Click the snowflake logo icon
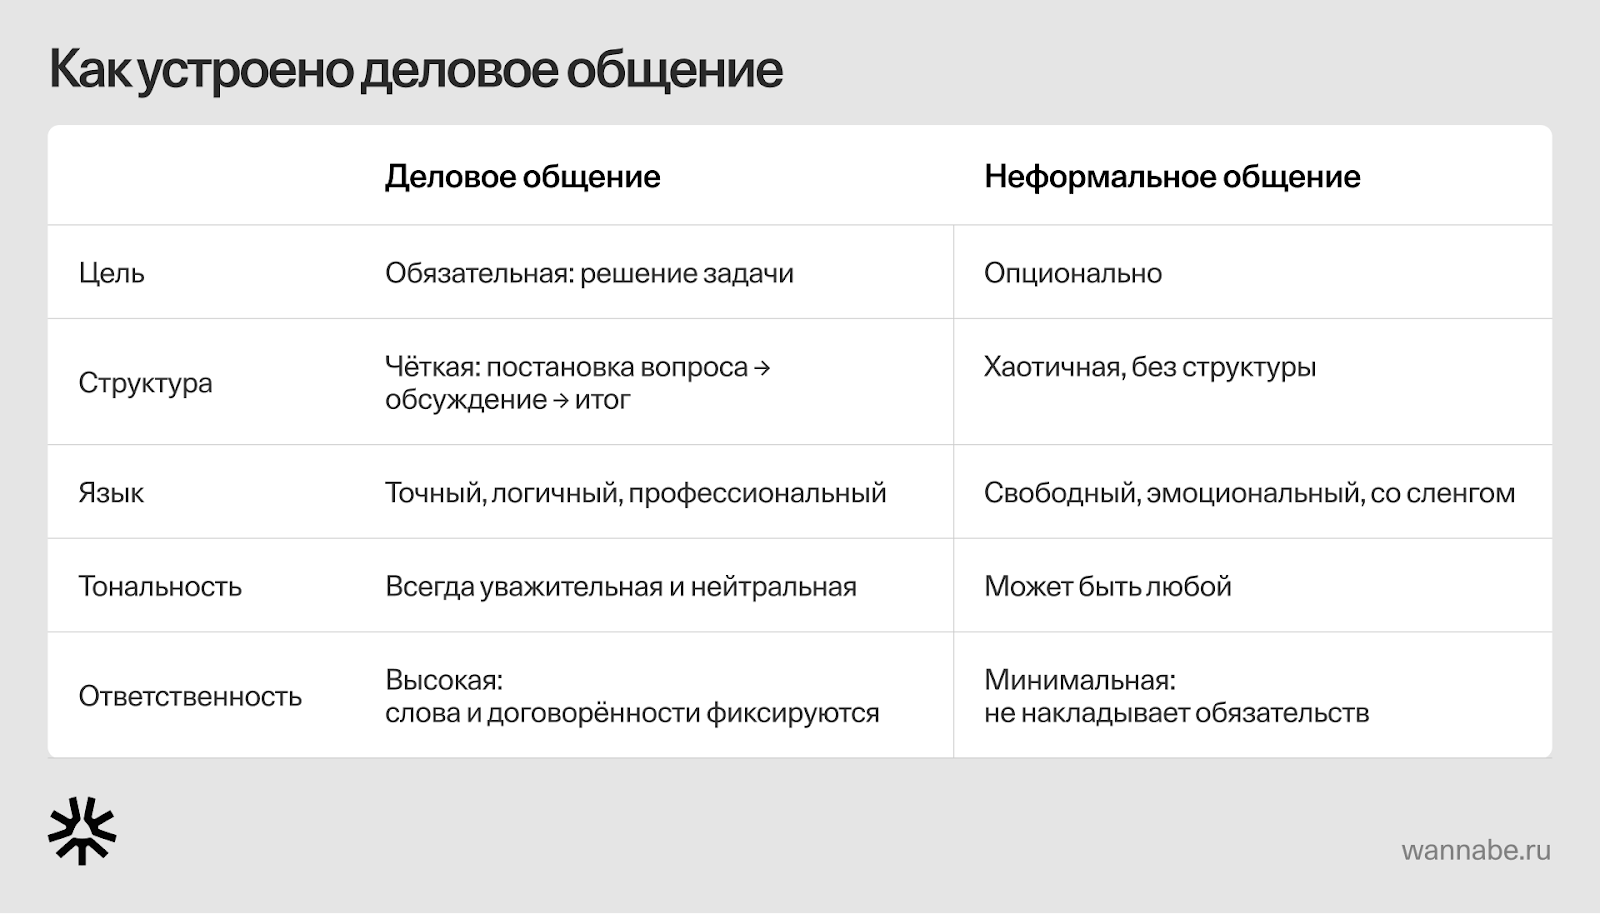Viewport: 1600px width, 914px height. pos(82,830)
